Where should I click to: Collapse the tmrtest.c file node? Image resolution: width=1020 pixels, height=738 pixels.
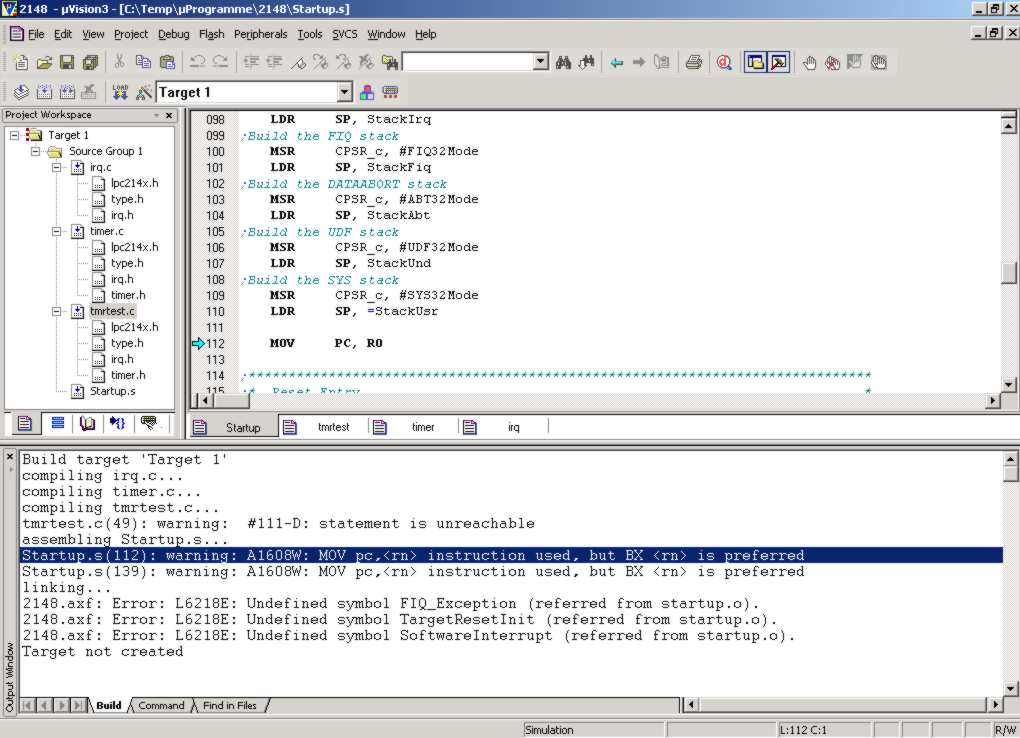coord(57,311)
